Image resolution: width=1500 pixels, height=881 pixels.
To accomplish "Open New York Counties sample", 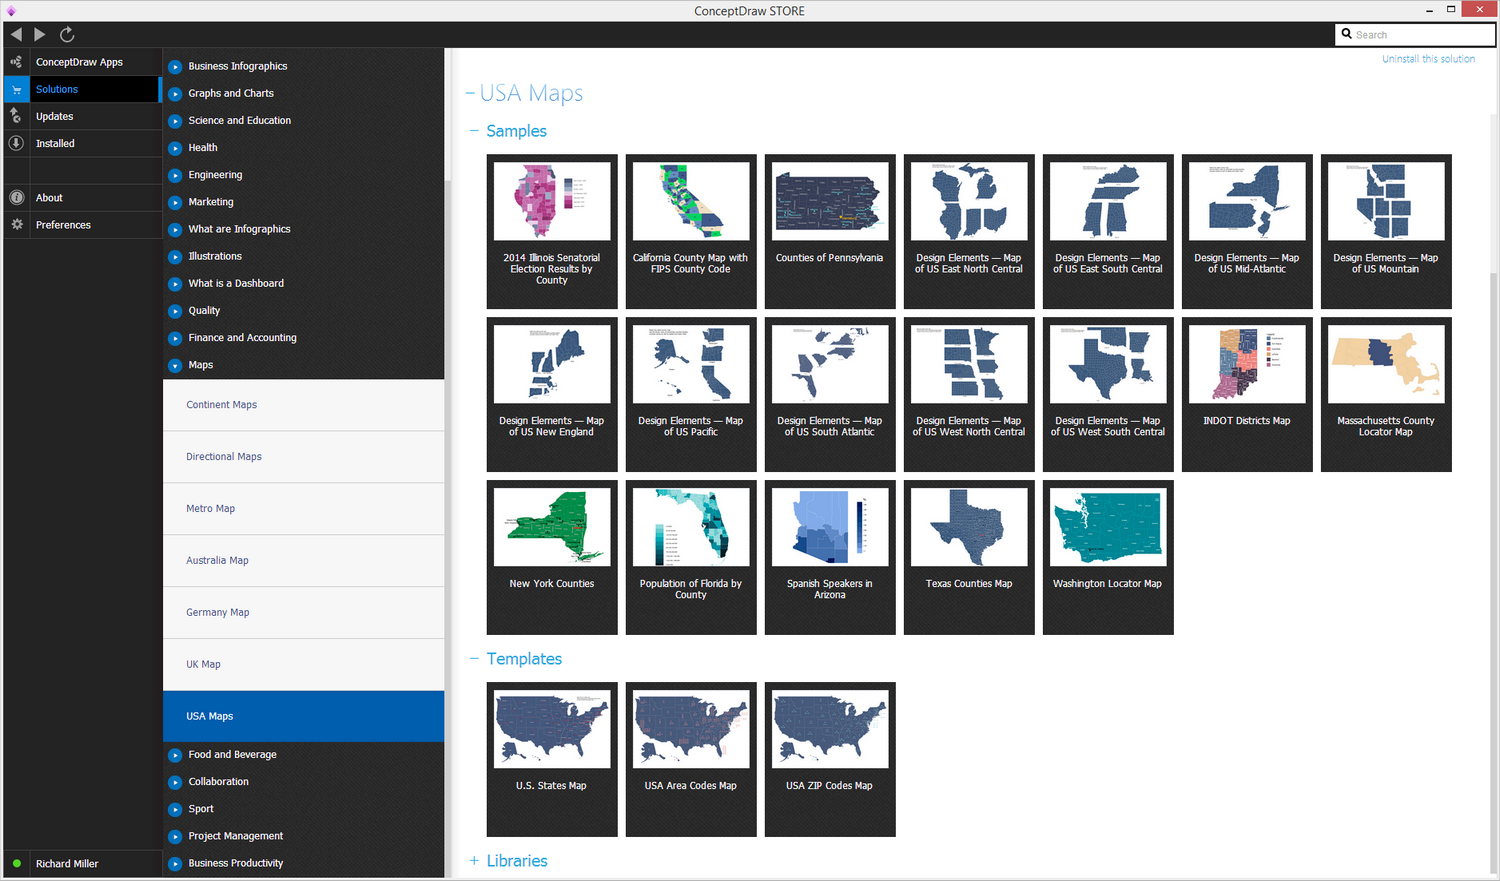I will 552,557.
